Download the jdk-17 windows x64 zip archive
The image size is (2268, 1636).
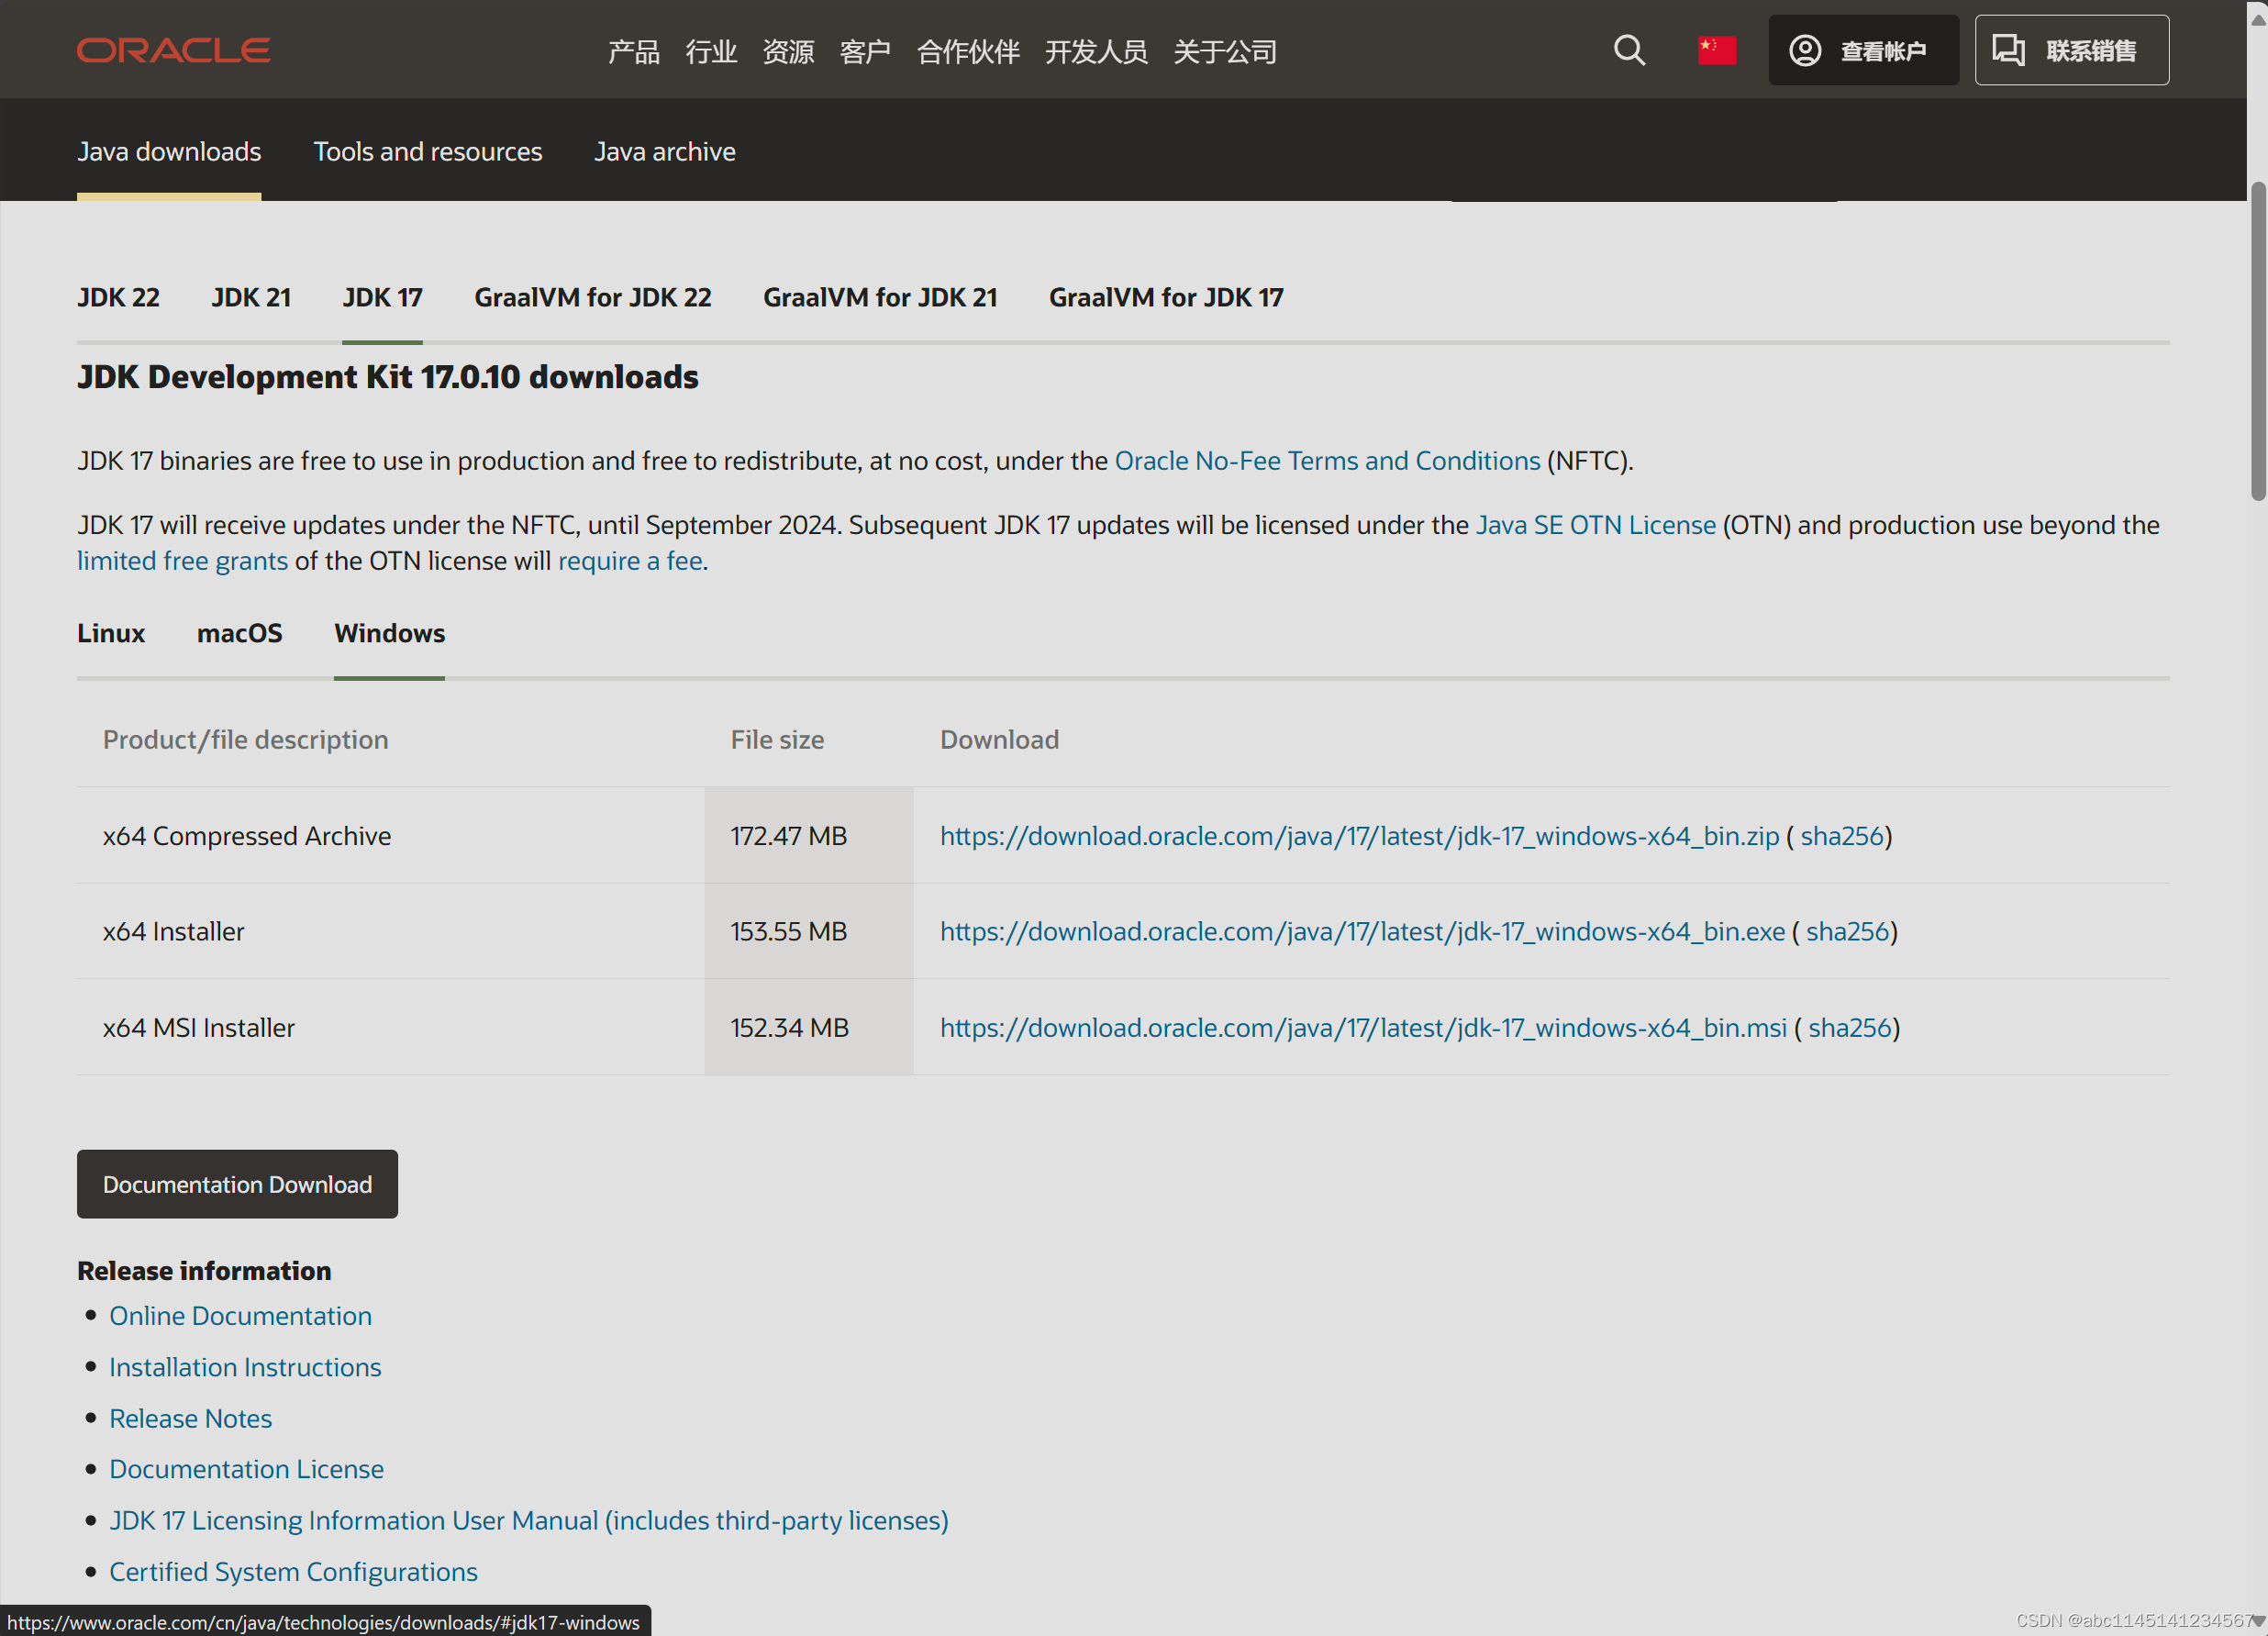coord(1358,836)
